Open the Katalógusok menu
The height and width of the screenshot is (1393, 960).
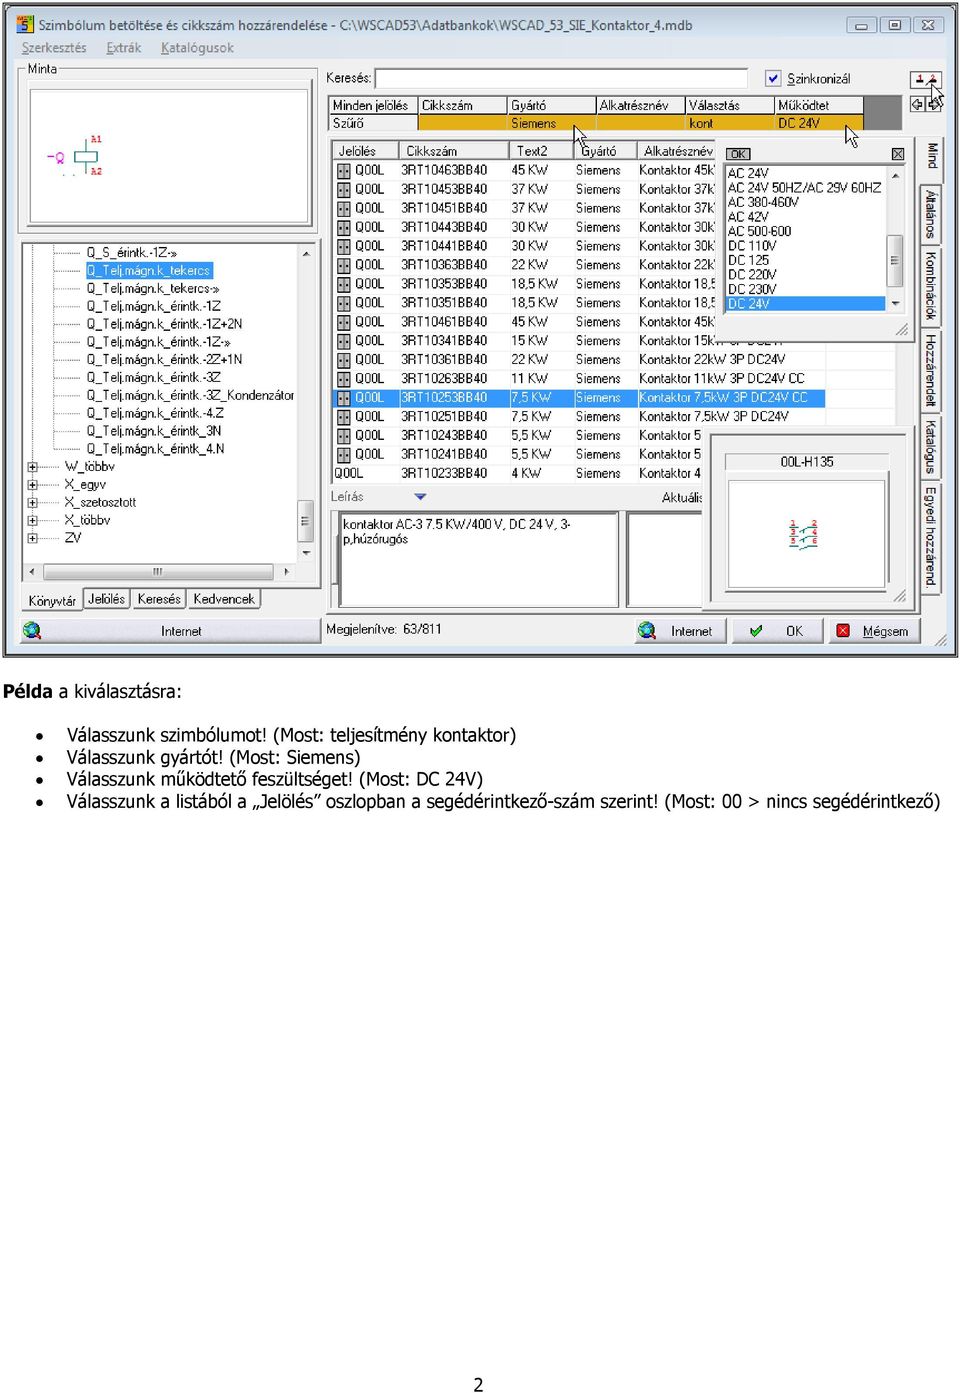197,48
